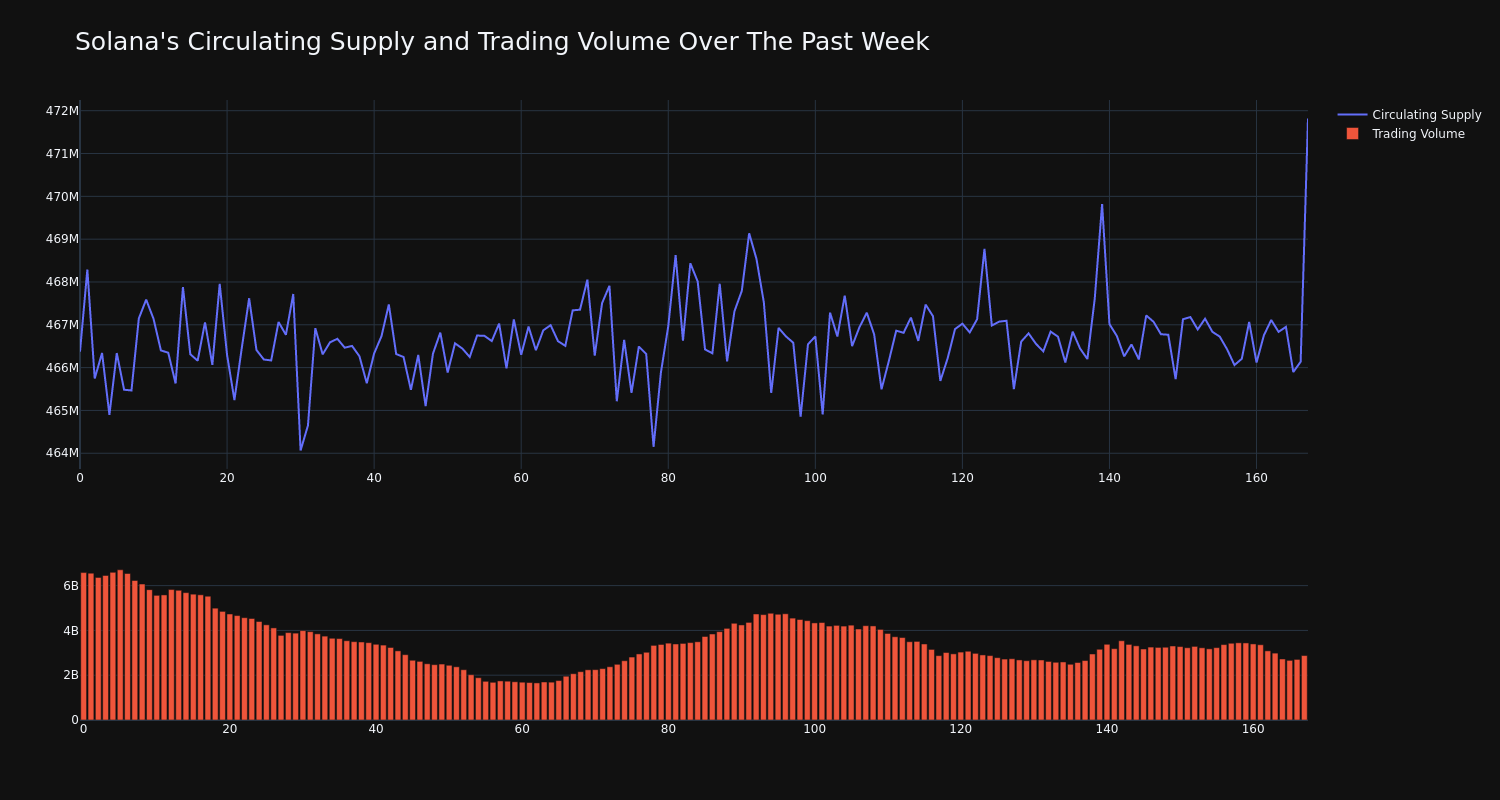Select the 470M y-axis label
The image size is (1500, 800).
(x=62, y=197)
